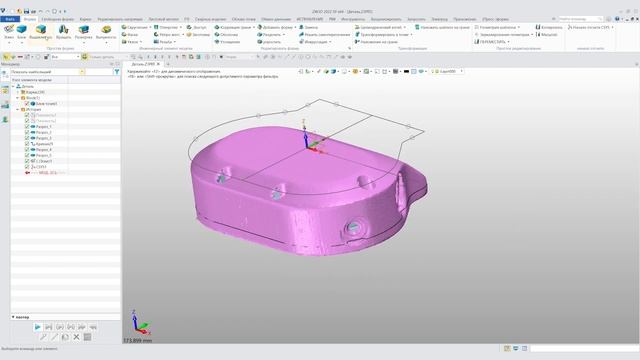Click the Резьба thread tool
Viewport: 640px width, 360px height.
[163, 42]
